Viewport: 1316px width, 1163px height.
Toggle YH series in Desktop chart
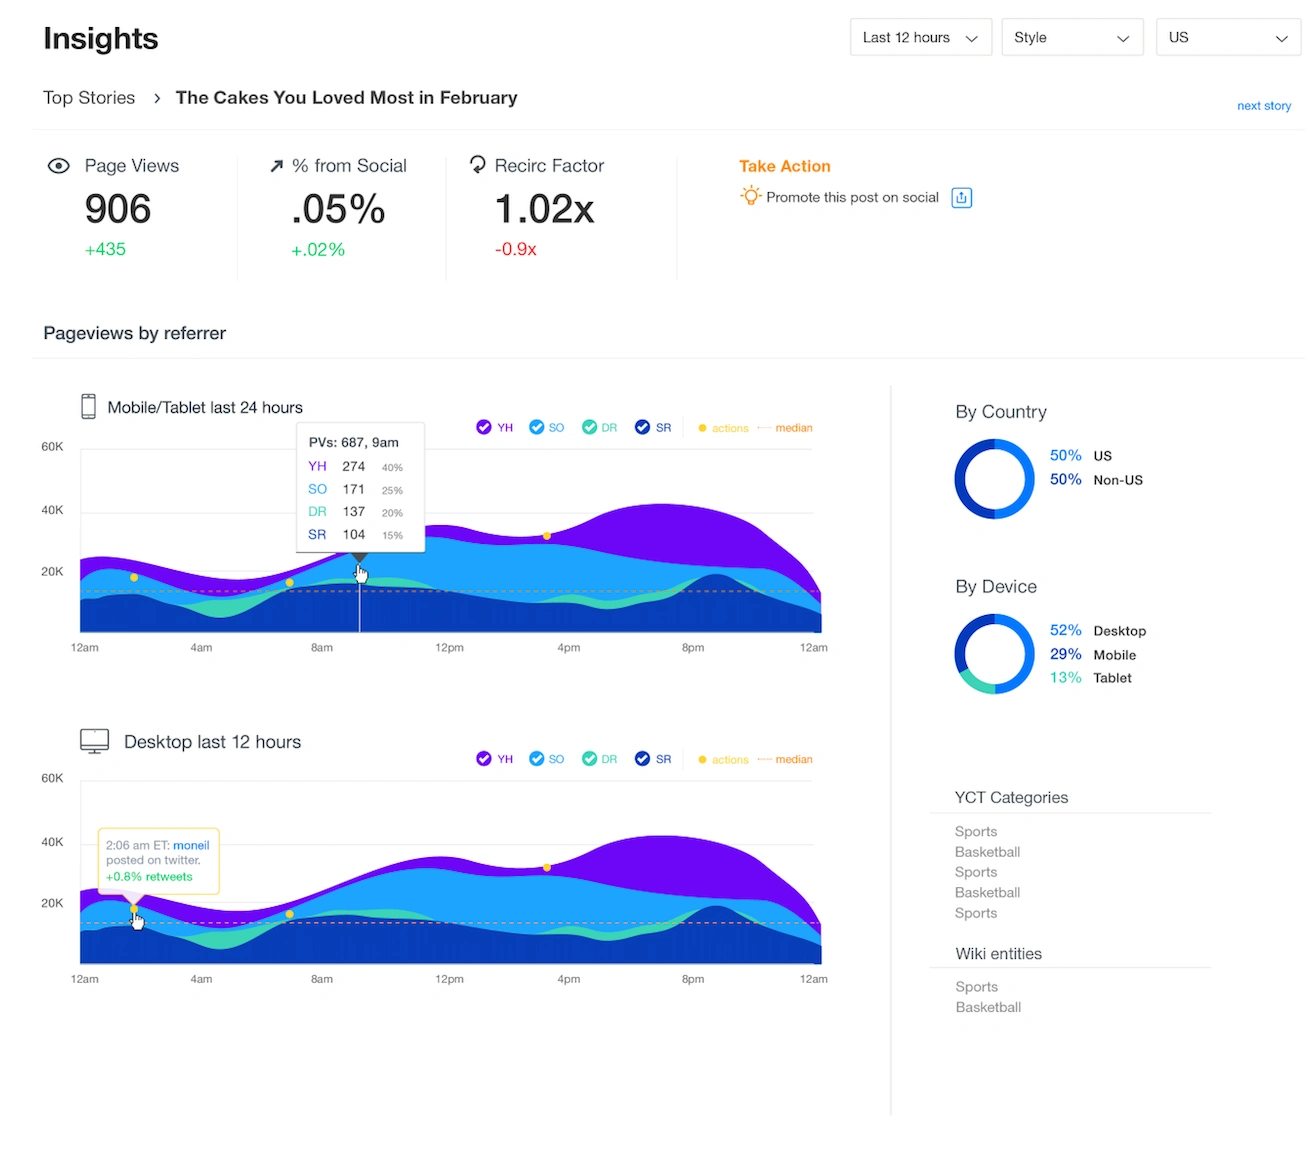click(484, 759)
